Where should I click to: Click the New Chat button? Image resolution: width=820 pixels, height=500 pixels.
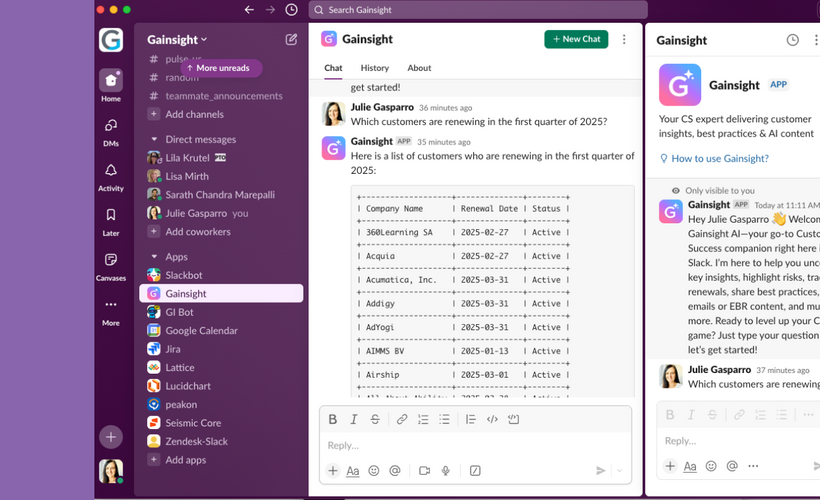(x=576, y=39)
